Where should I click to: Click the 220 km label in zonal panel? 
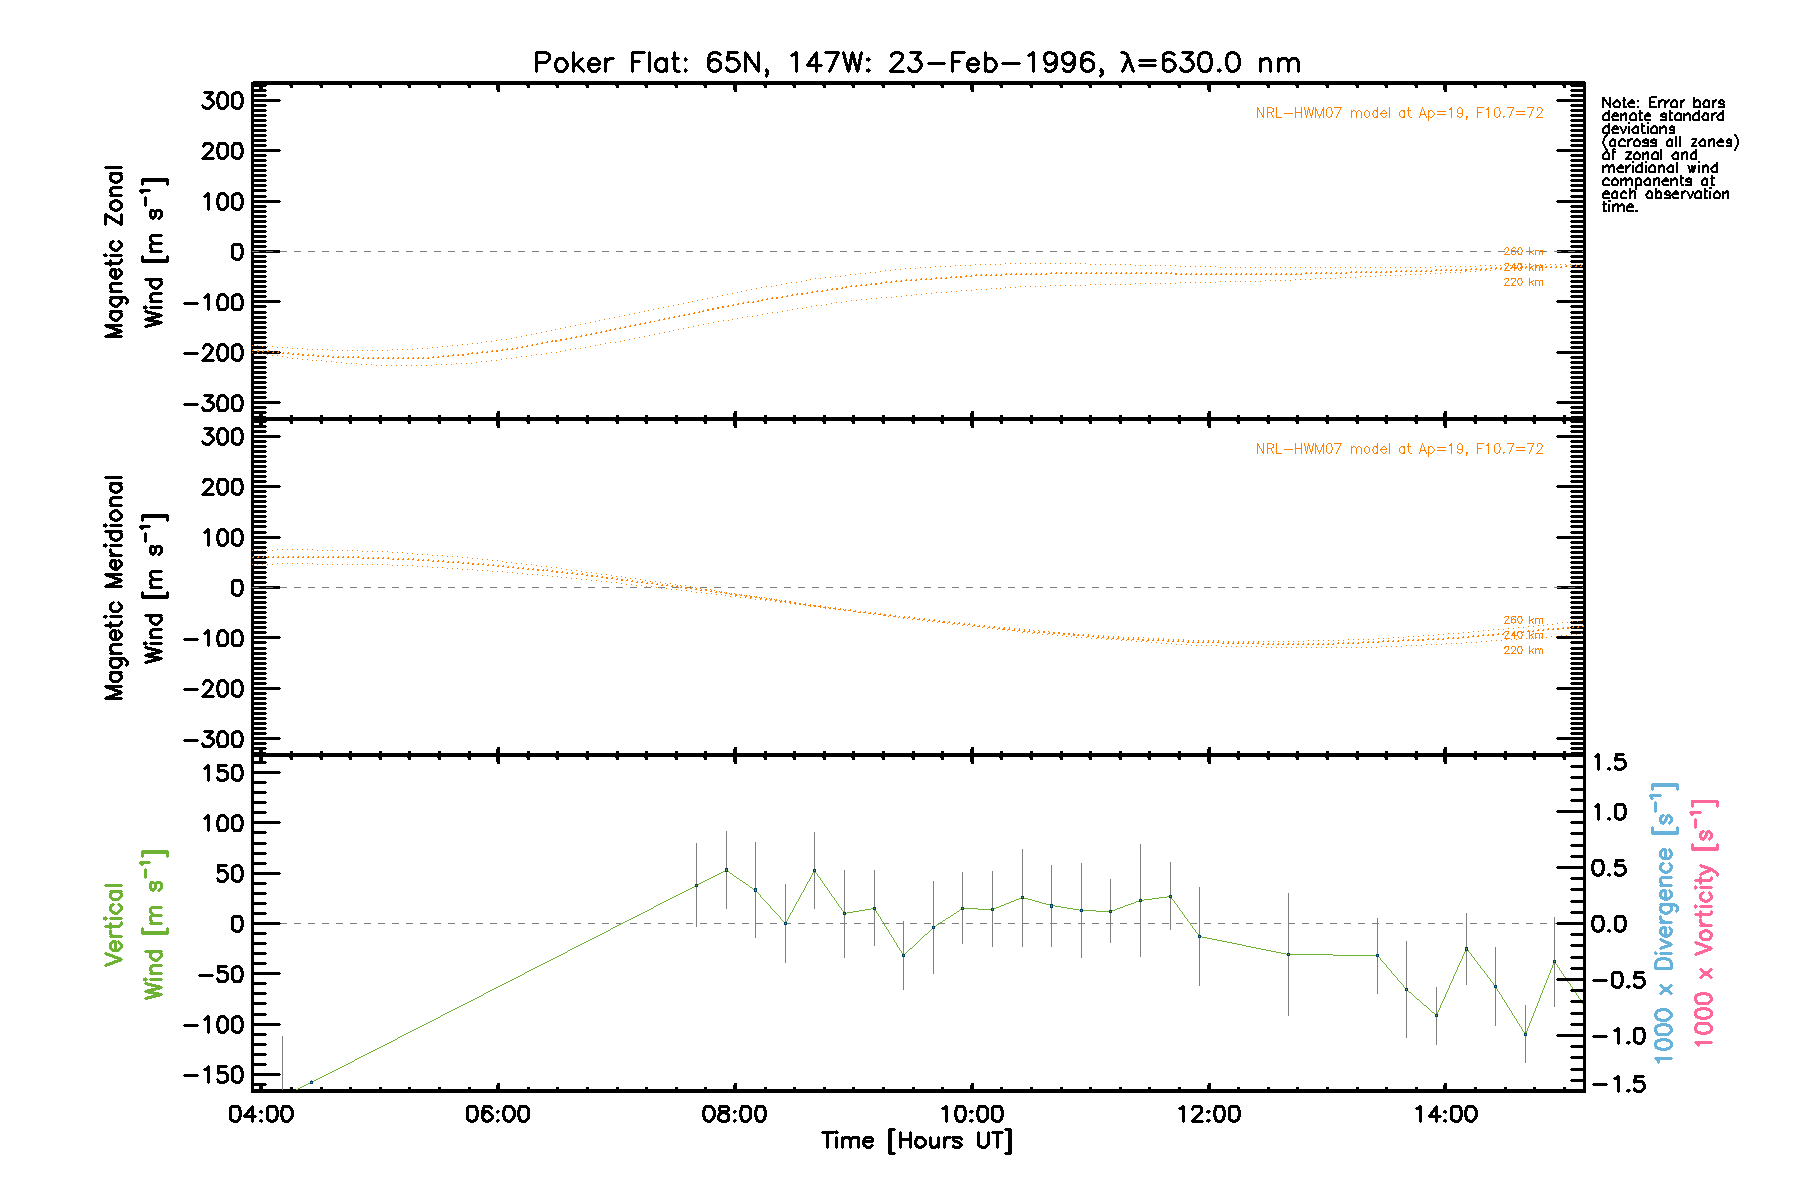pyautogui.click(x=1522, y=283)
